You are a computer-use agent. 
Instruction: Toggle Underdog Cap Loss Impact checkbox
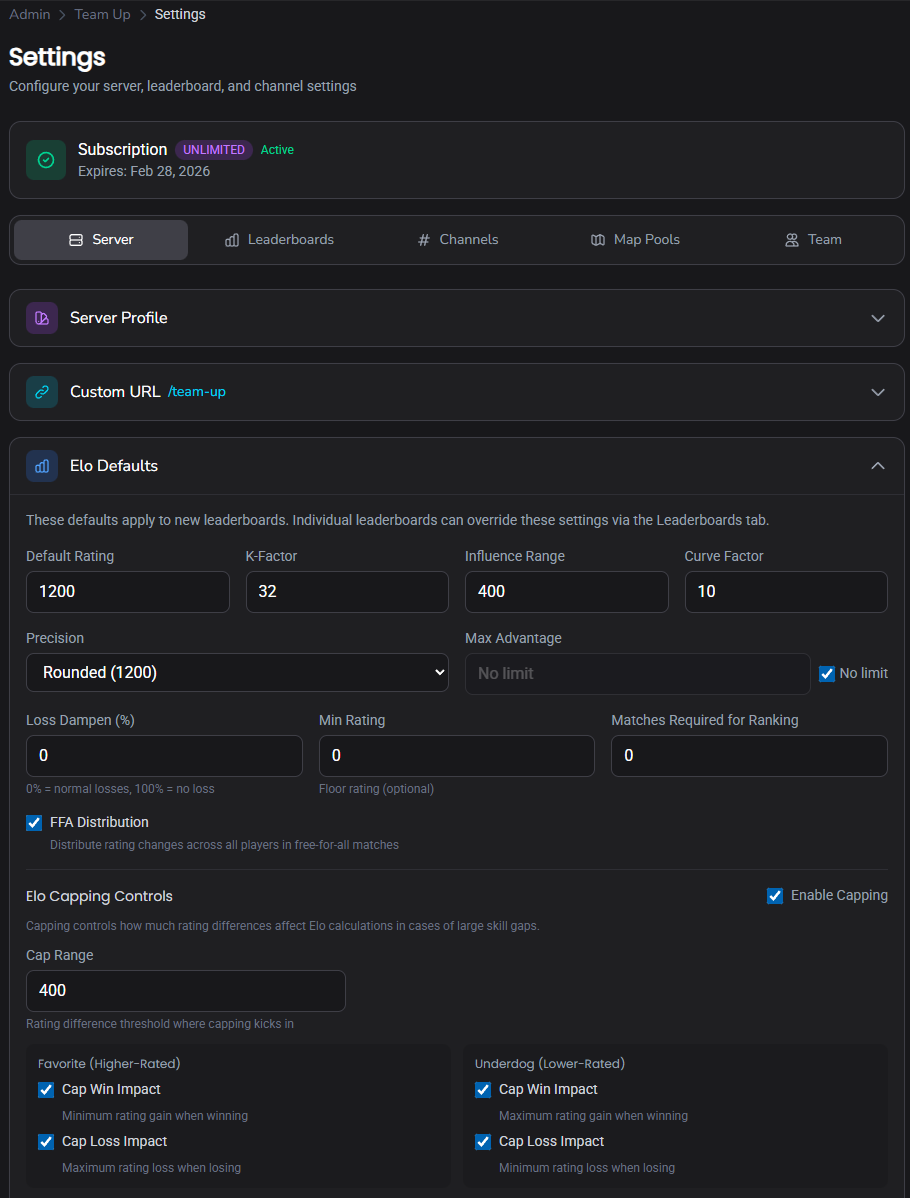click(483, 1142)
